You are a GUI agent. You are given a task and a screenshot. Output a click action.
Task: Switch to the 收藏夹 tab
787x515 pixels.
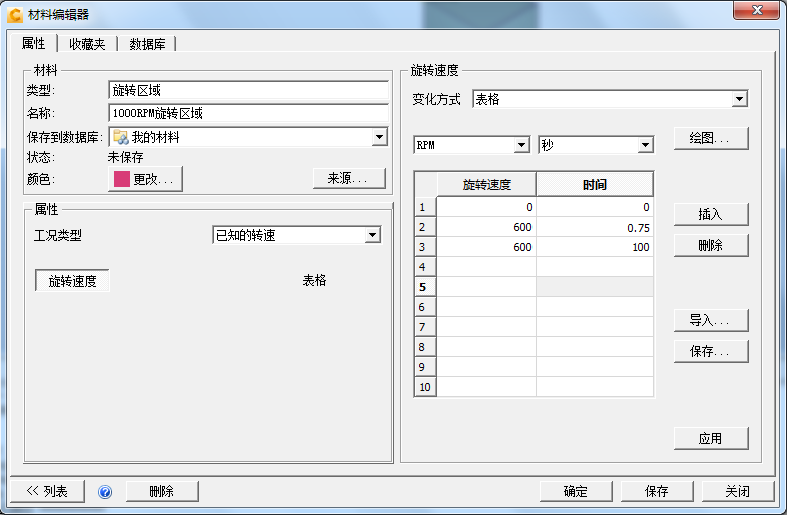pos(87,44)
